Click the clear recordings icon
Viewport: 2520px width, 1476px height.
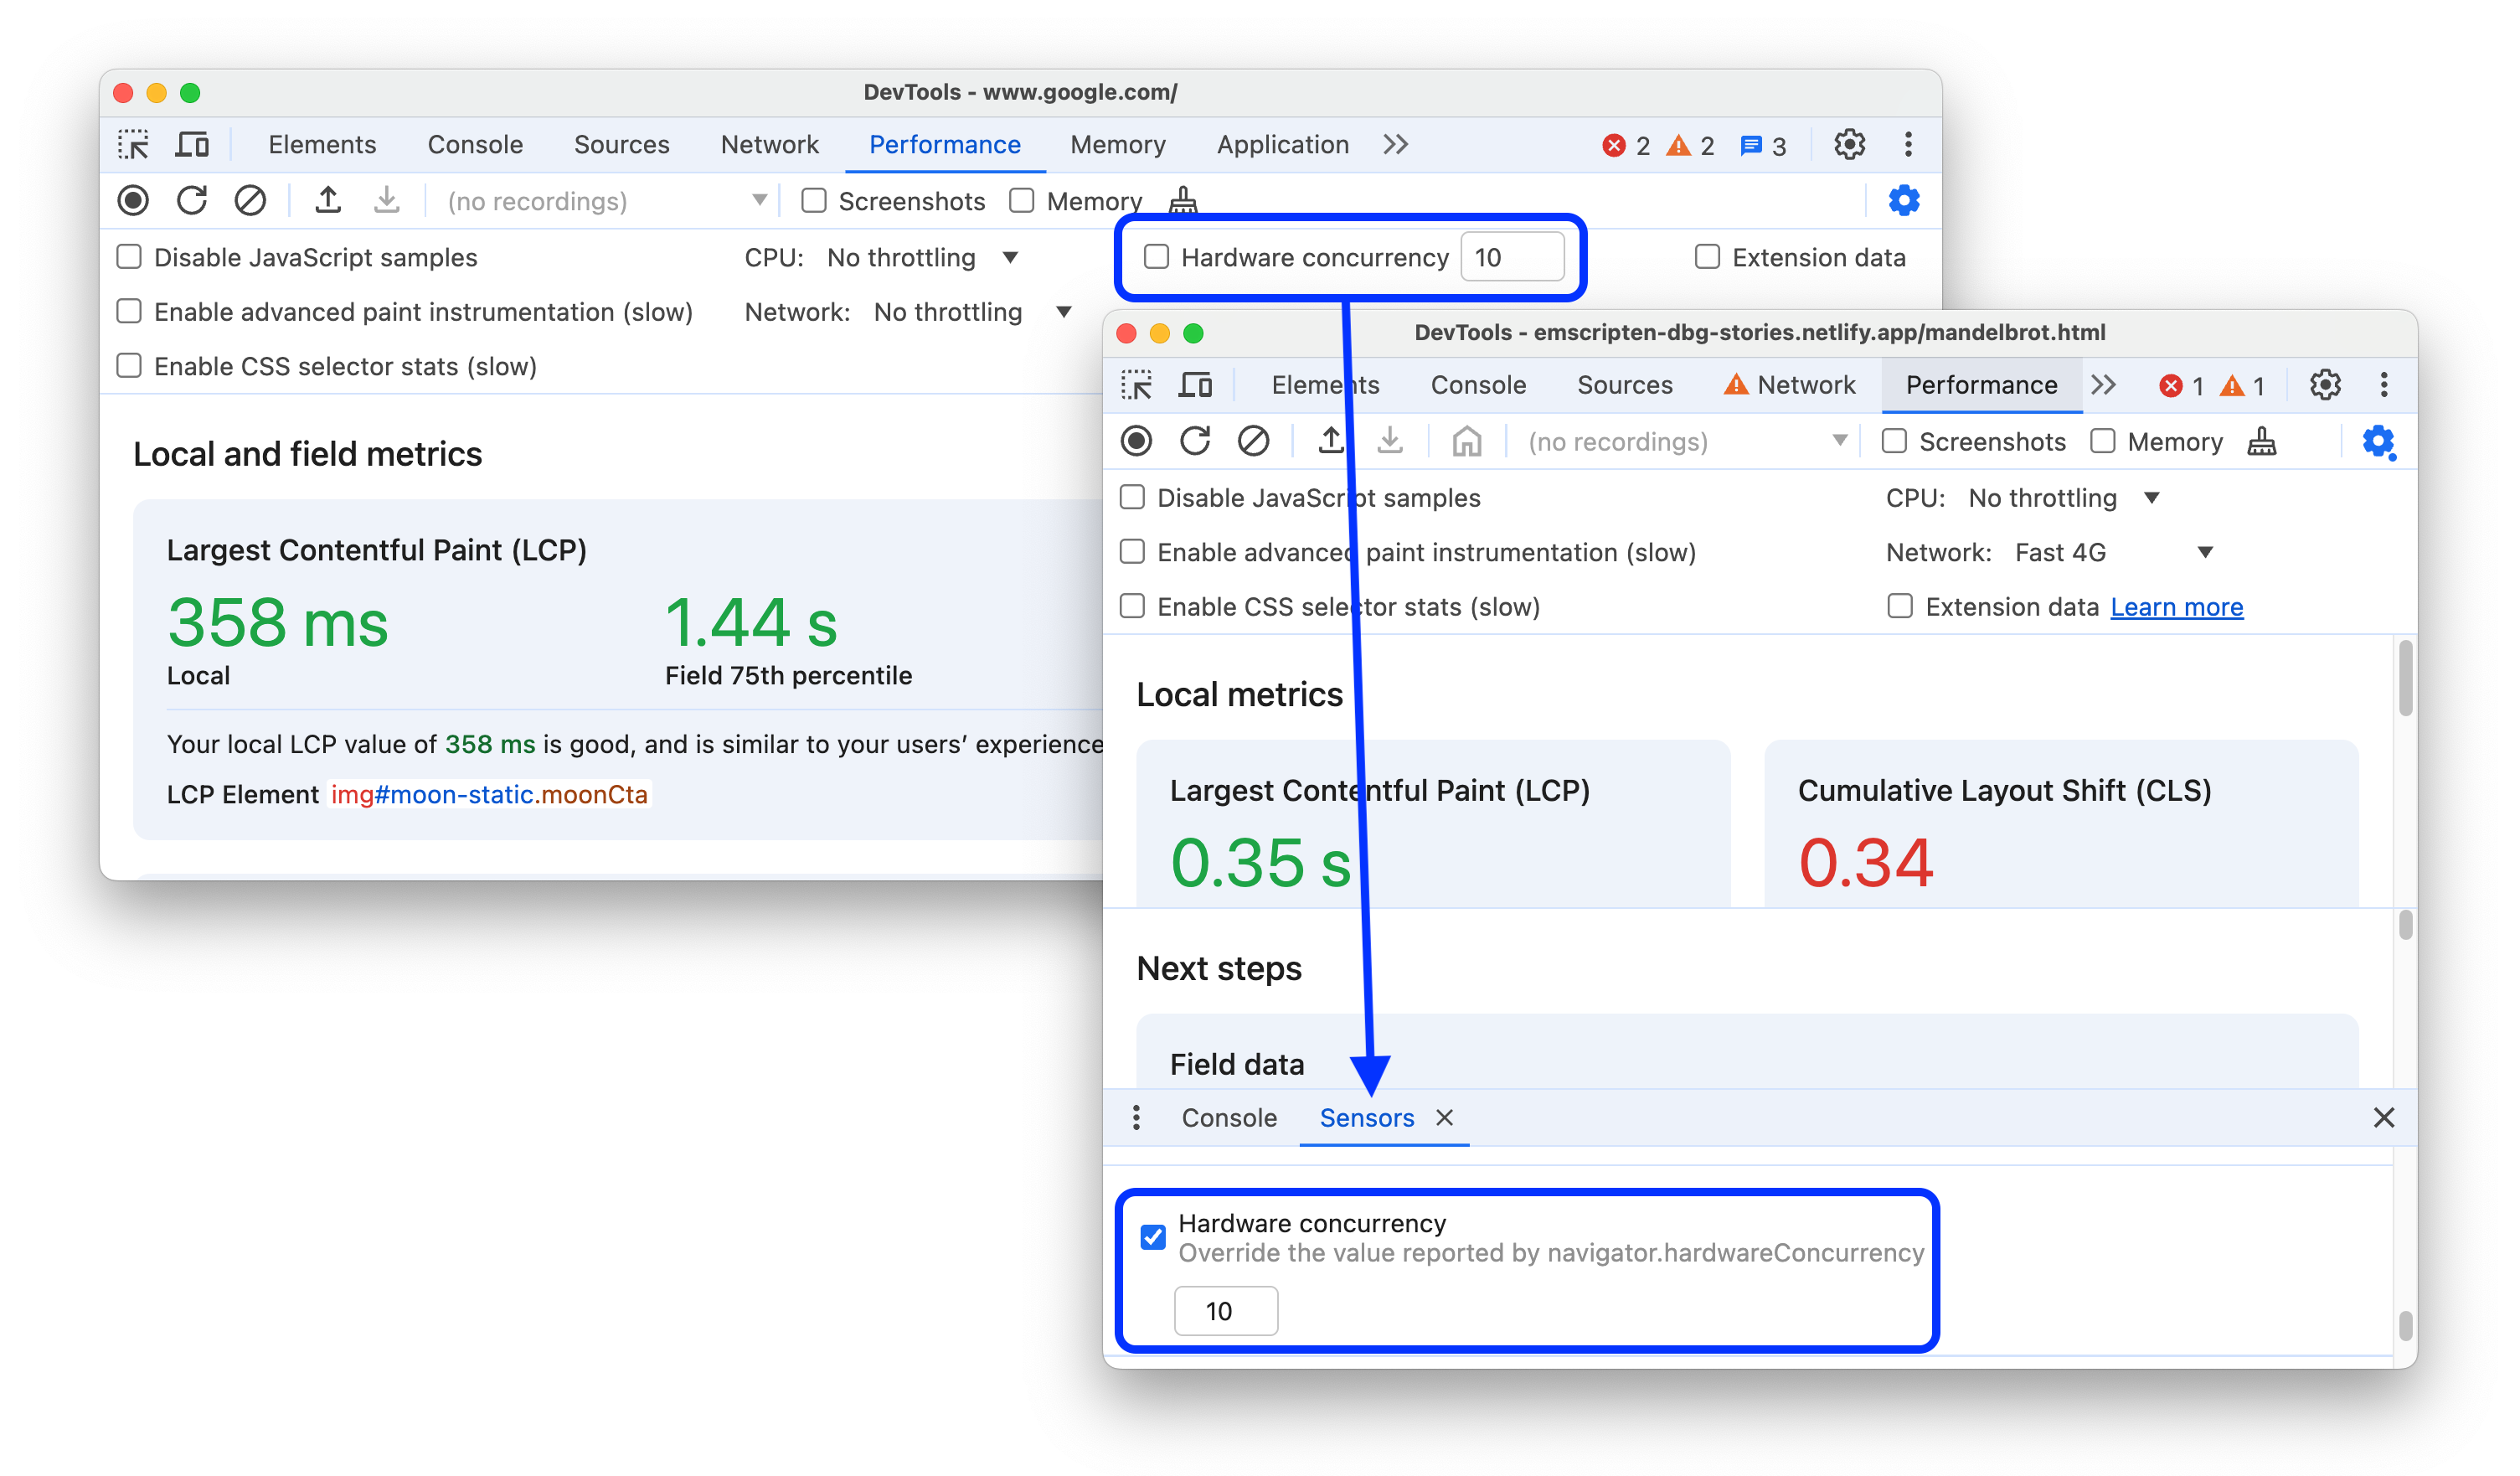253,202
